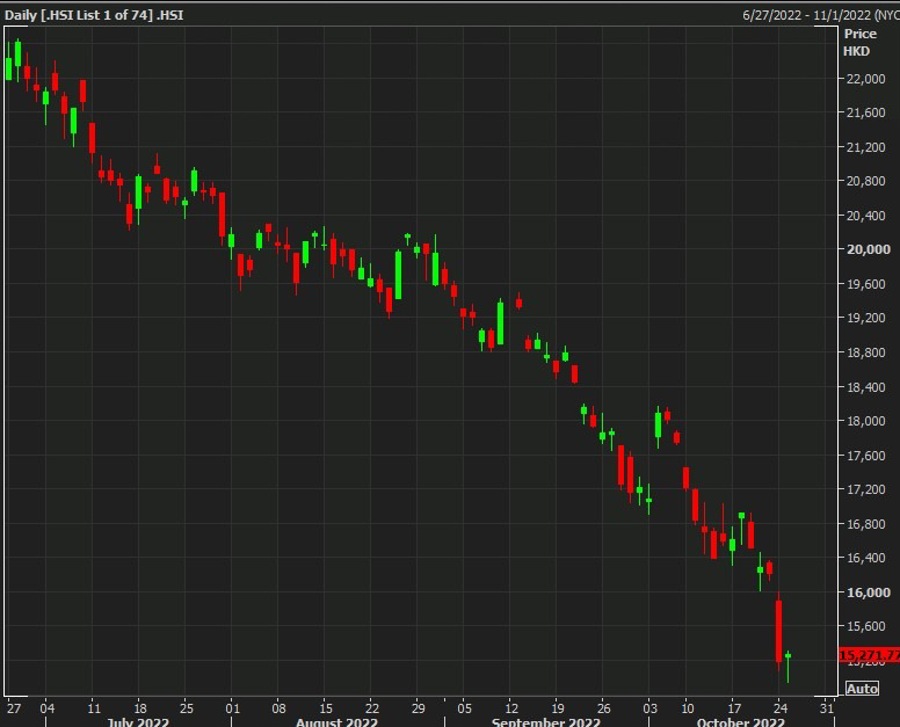Click the 22,000 price axis label
Screen dimensions: 900x727
[865, 79]
